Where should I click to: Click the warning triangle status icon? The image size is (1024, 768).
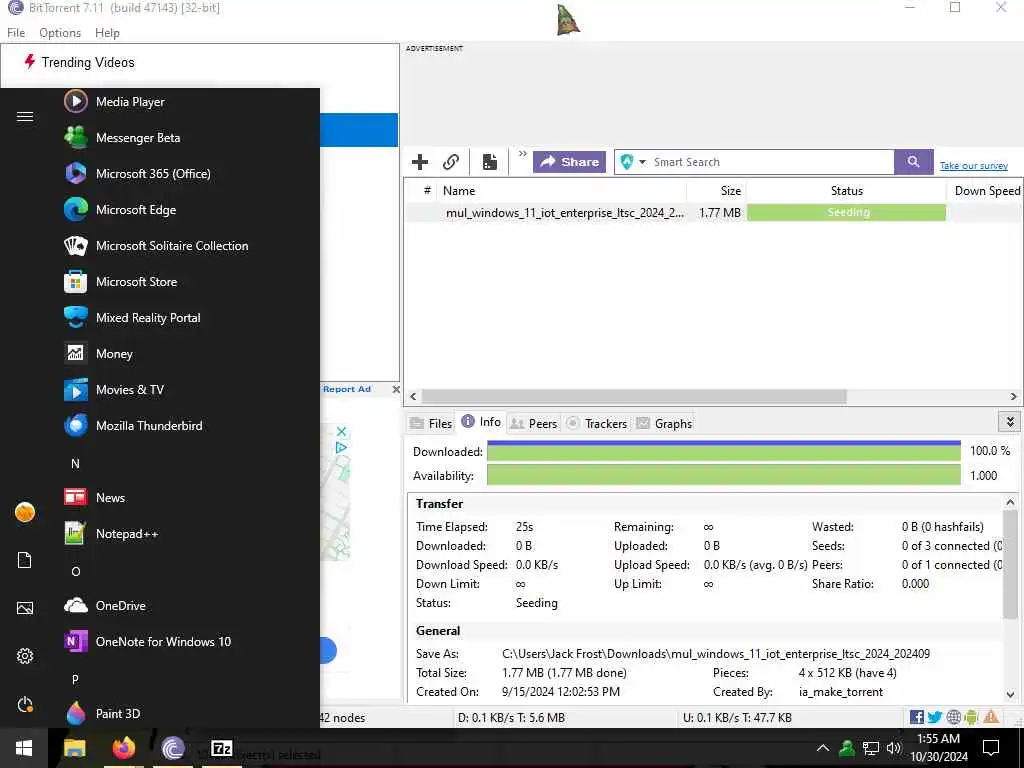(991, 717)
